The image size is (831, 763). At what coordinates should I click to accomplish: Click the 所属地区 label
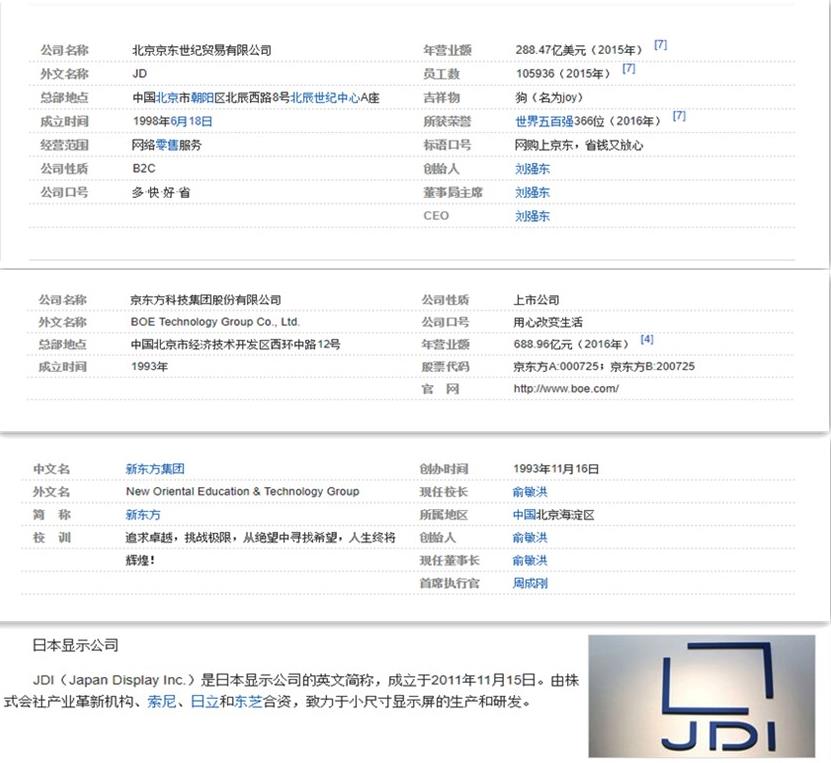(444, 514)
